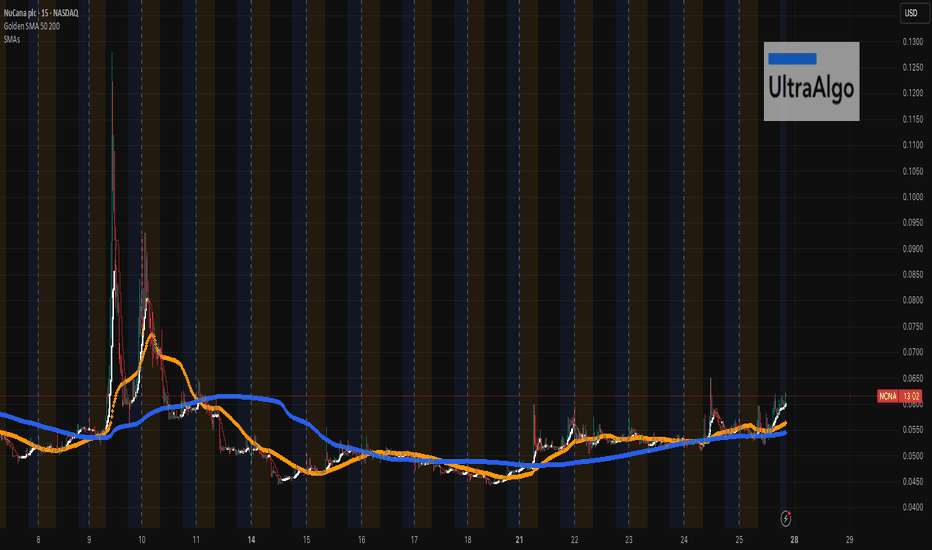
Task: Click the 0.0750 price axis label
Action: pos(912,326)
